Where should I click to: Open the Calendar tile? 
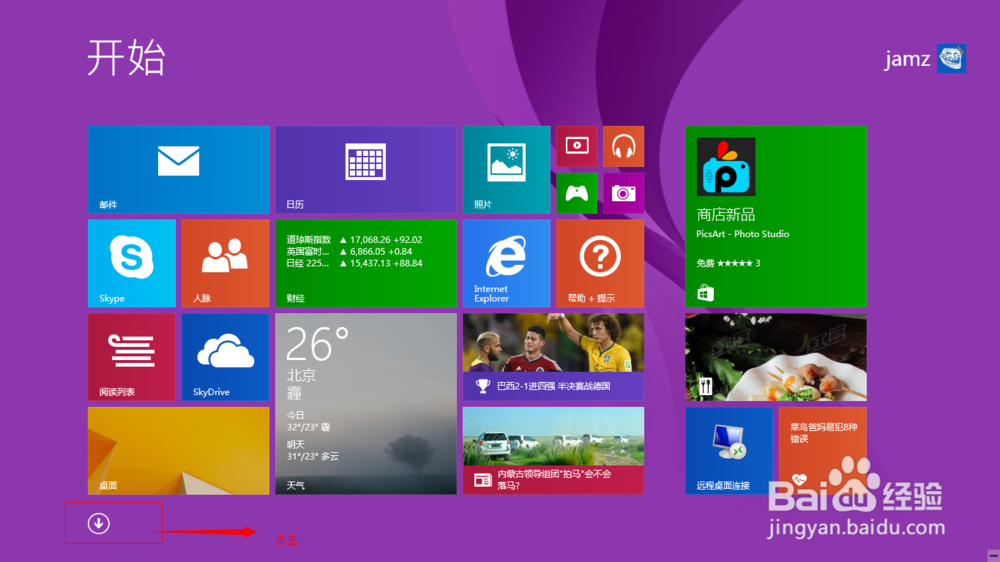(x=365, y=170)
